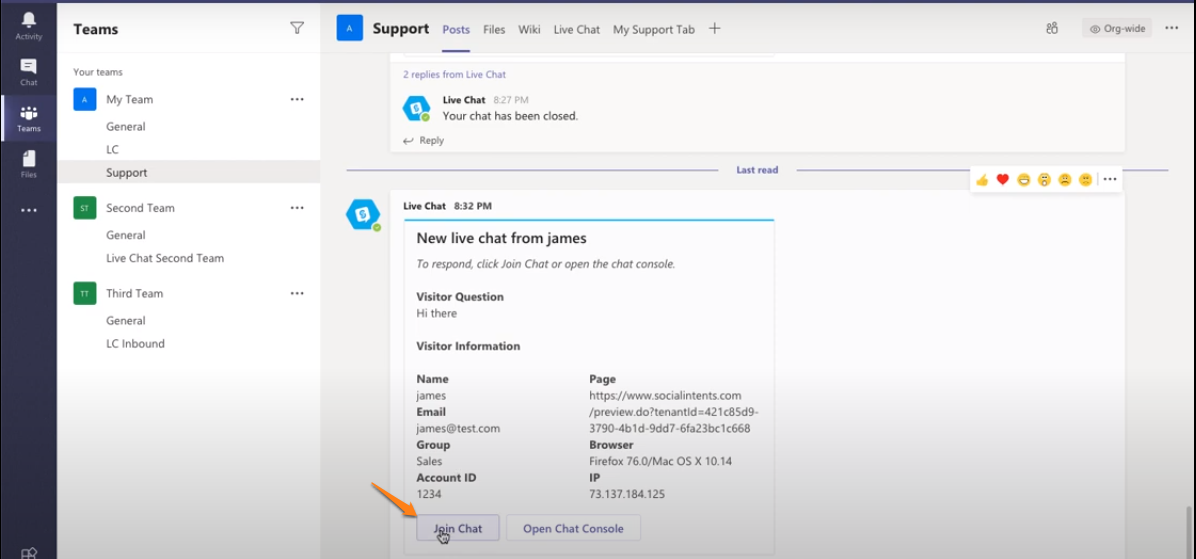Click the Open Chat Console button

[574, 528]
